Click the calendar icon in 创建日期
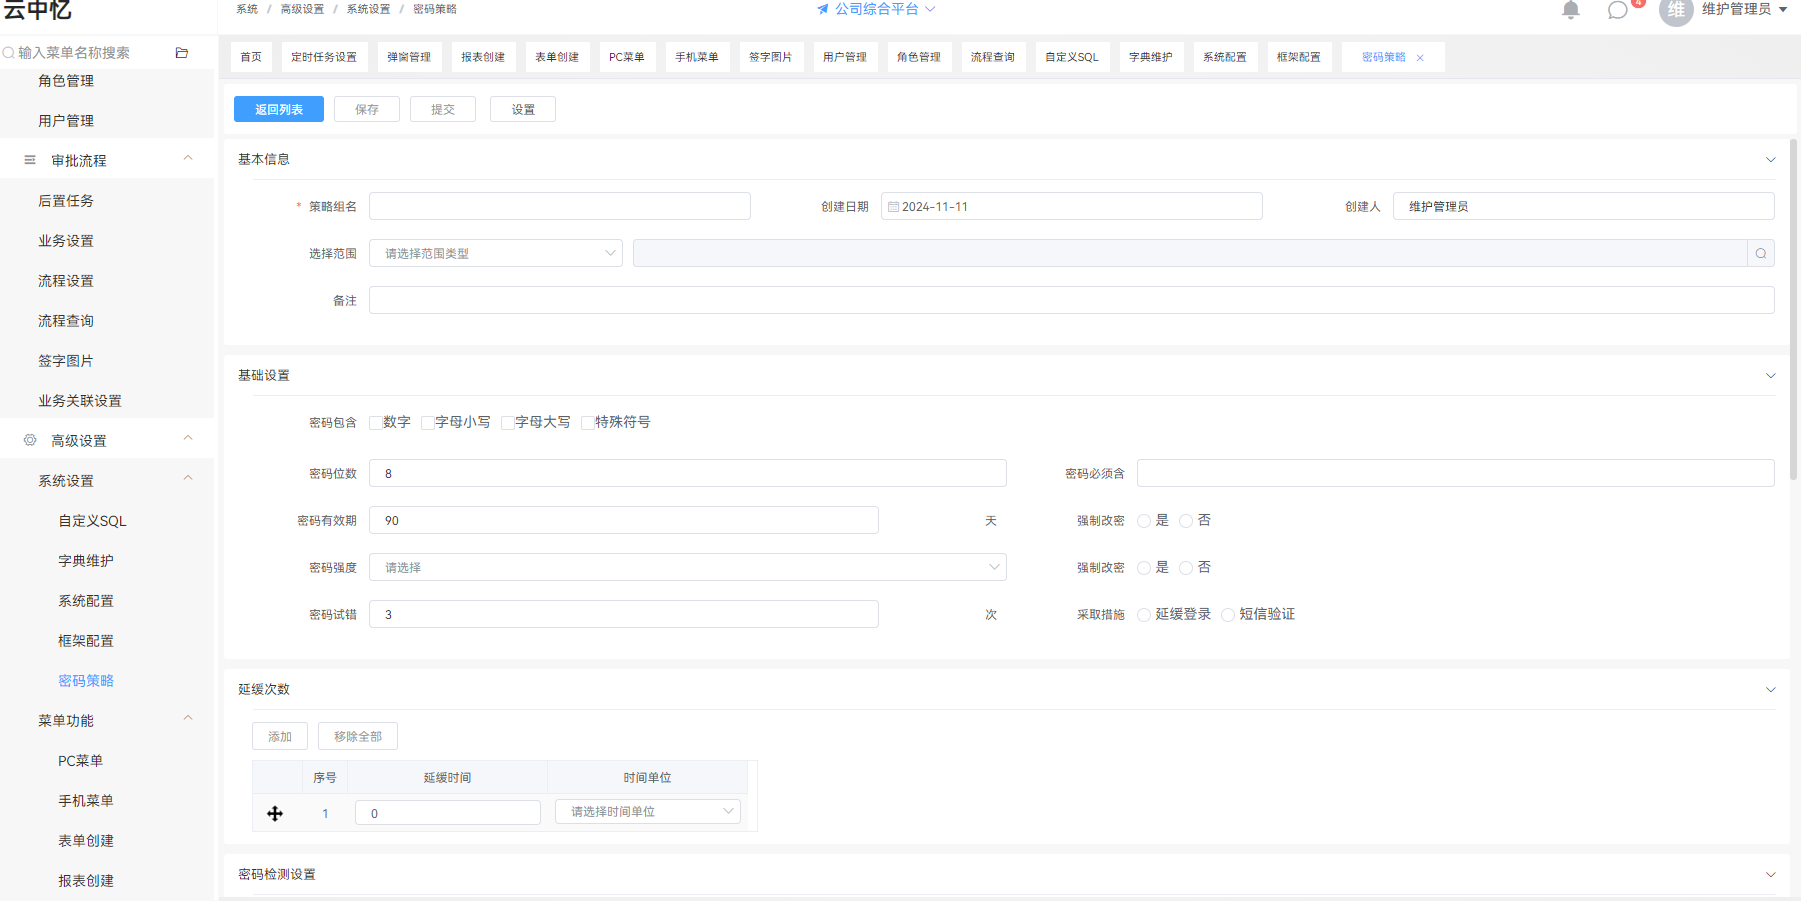The height and width of the screenshot is (901, 1801). pos(893,207)
